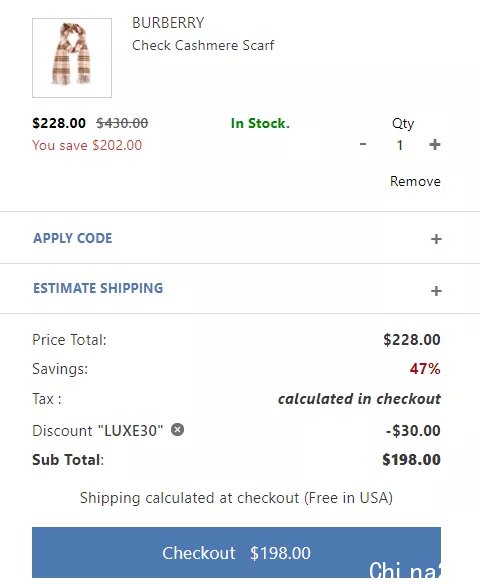
Task: Decrease quantity with the minus icon
Action: [363, 144]
